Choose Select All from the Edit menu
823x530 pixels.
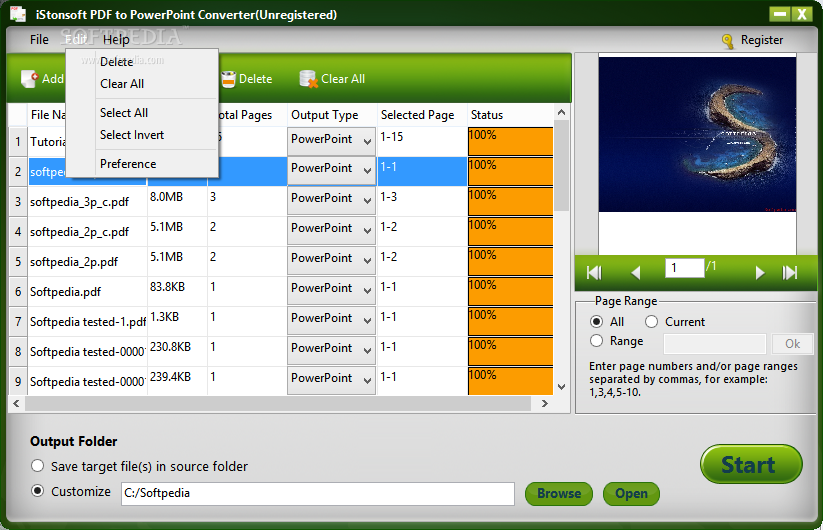124,113
